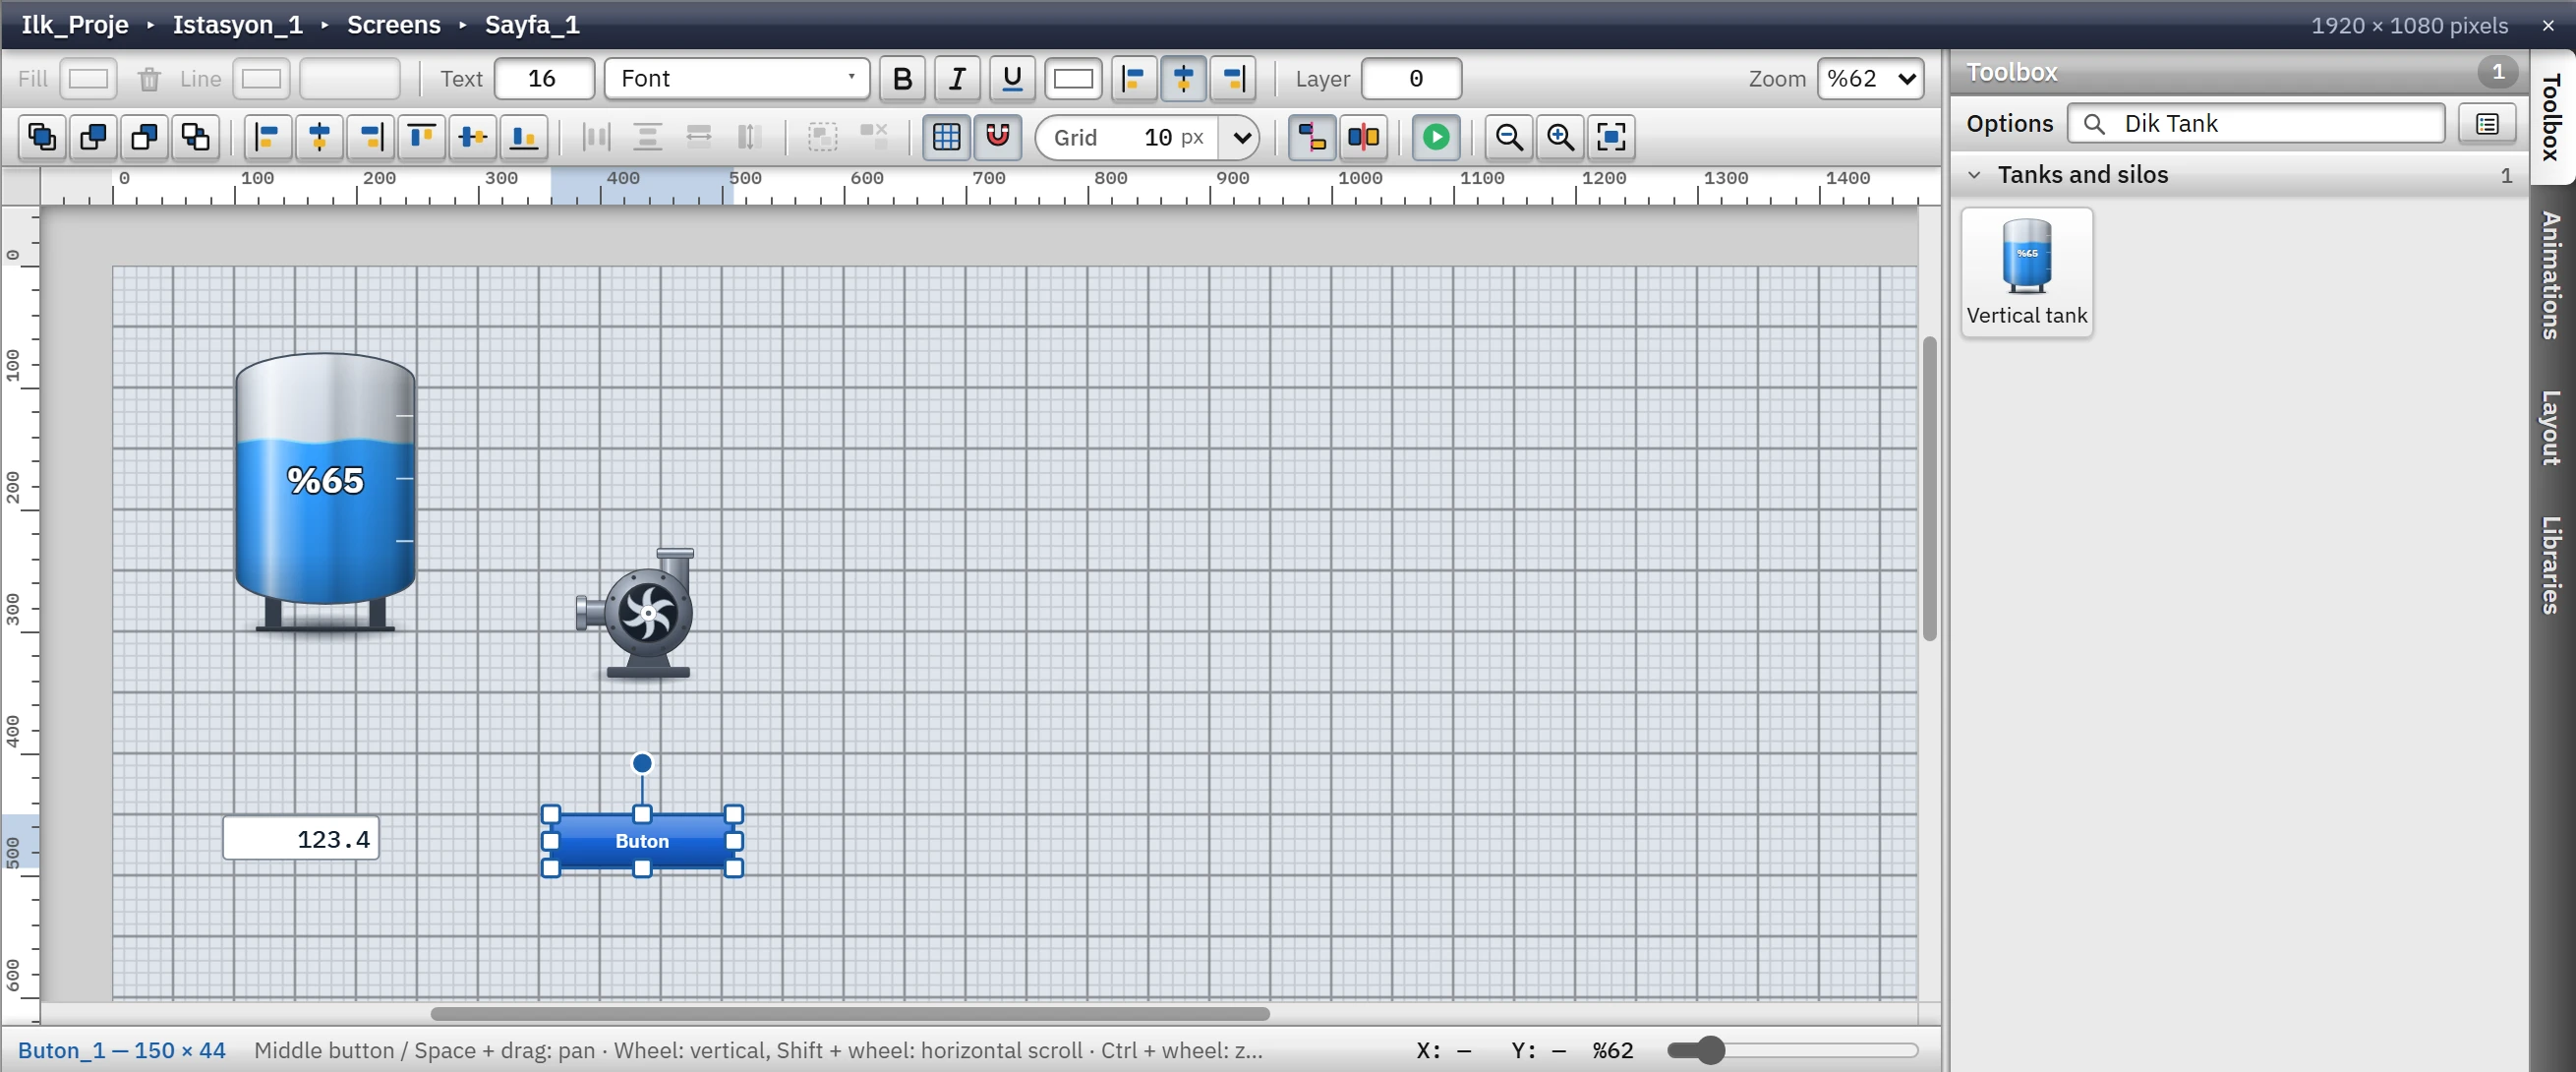The height and width of the screenshot is (1072, 2576).
Task: Open the Font dropdown
Action: (737, 78)
